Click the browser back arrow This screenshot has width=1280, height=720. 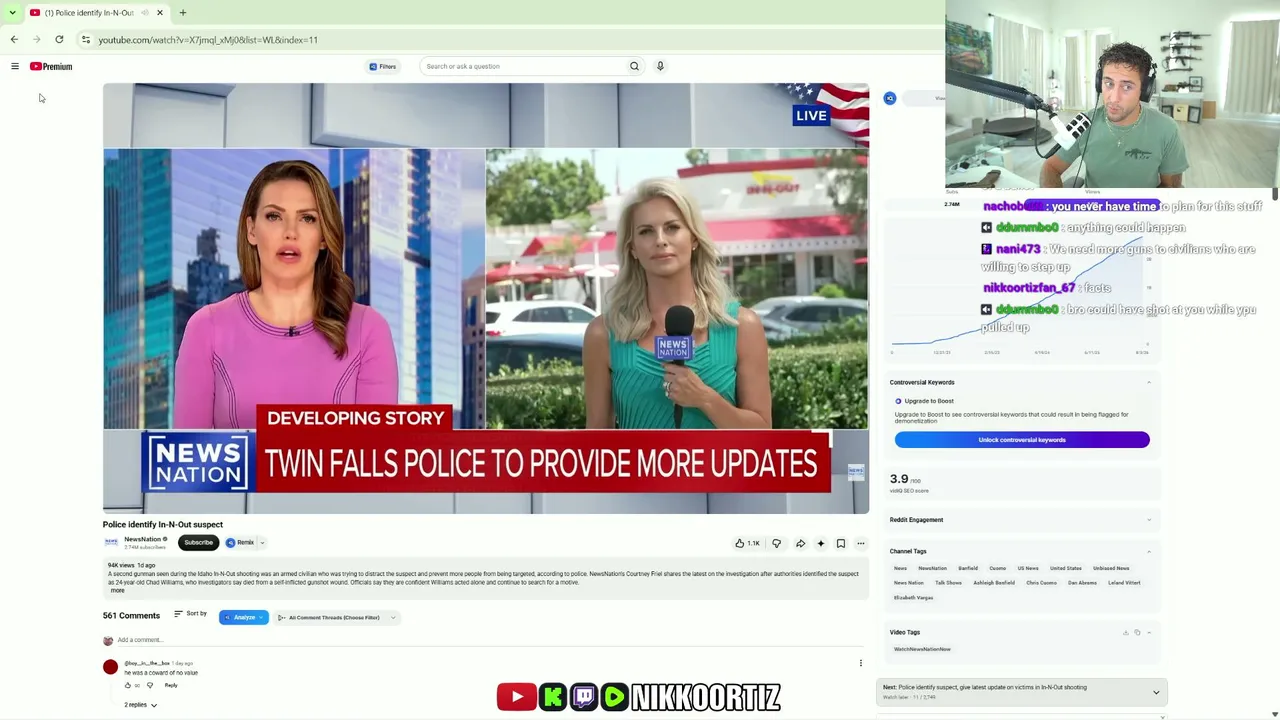[14, 40]
